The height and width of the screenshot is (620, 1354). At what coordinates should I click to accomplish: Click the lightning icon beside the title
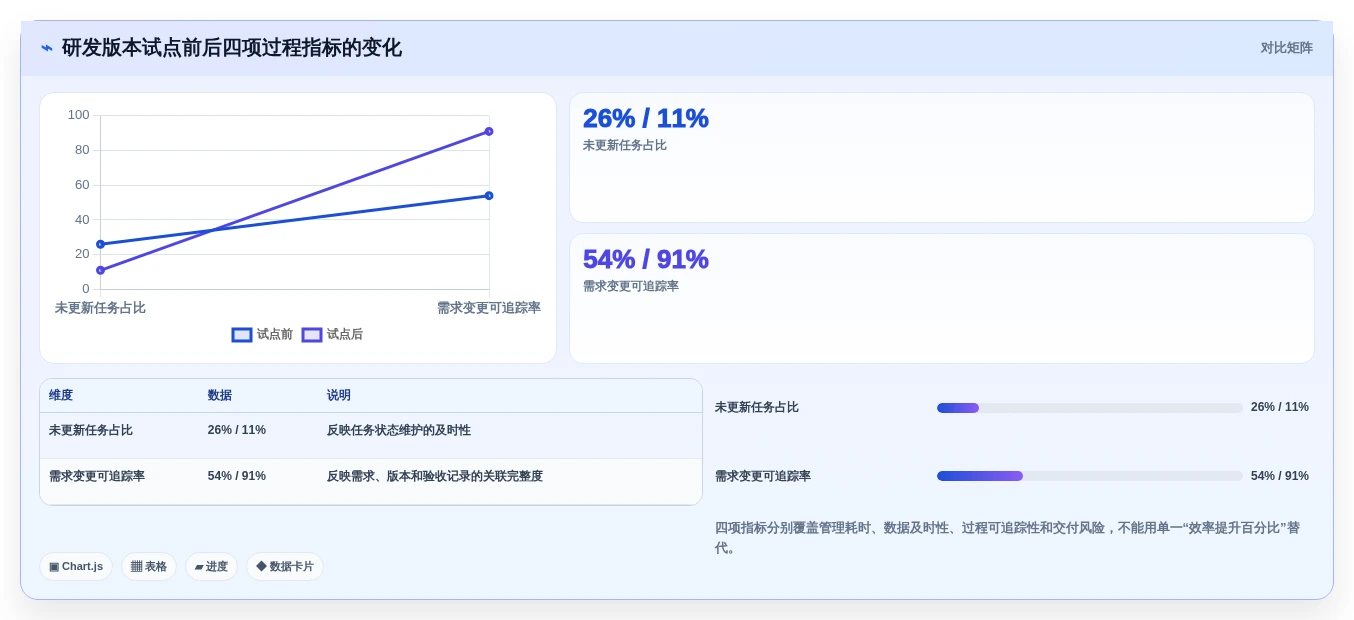pyautogui.click(x=47, y=48)
